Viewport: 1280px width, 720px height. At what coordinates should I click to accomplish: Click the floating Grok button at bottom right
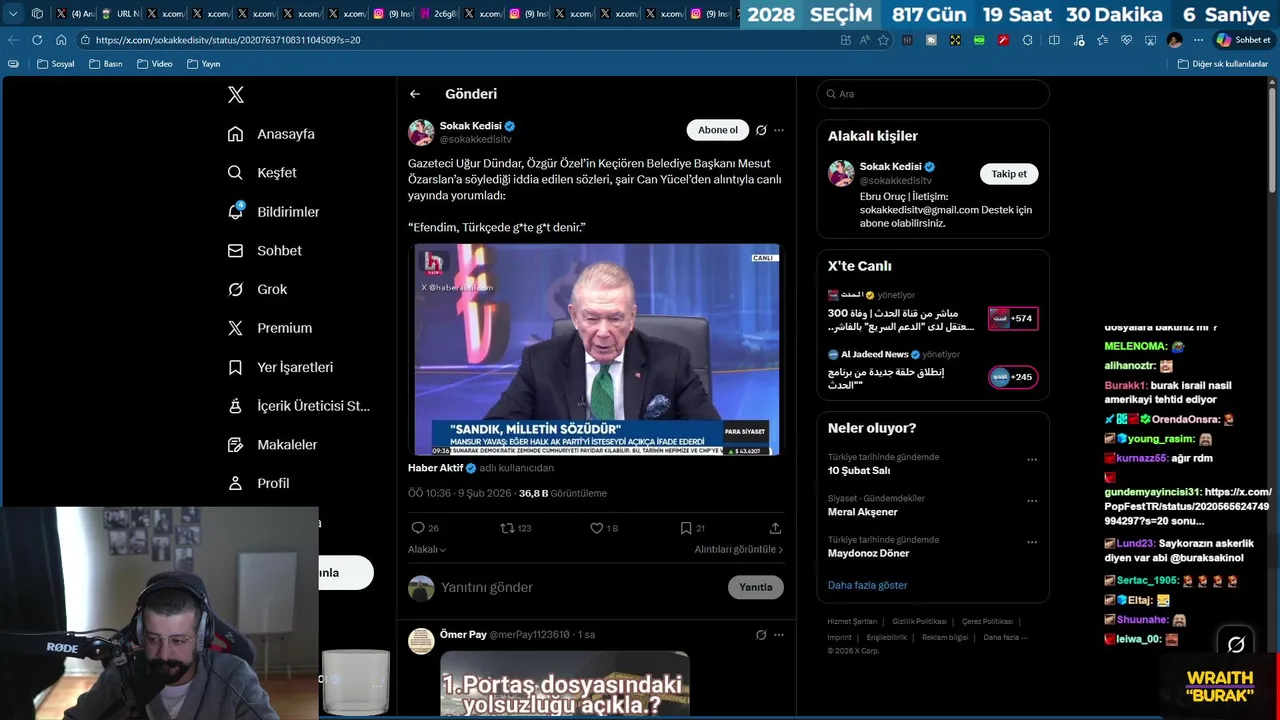[1236, 645]
